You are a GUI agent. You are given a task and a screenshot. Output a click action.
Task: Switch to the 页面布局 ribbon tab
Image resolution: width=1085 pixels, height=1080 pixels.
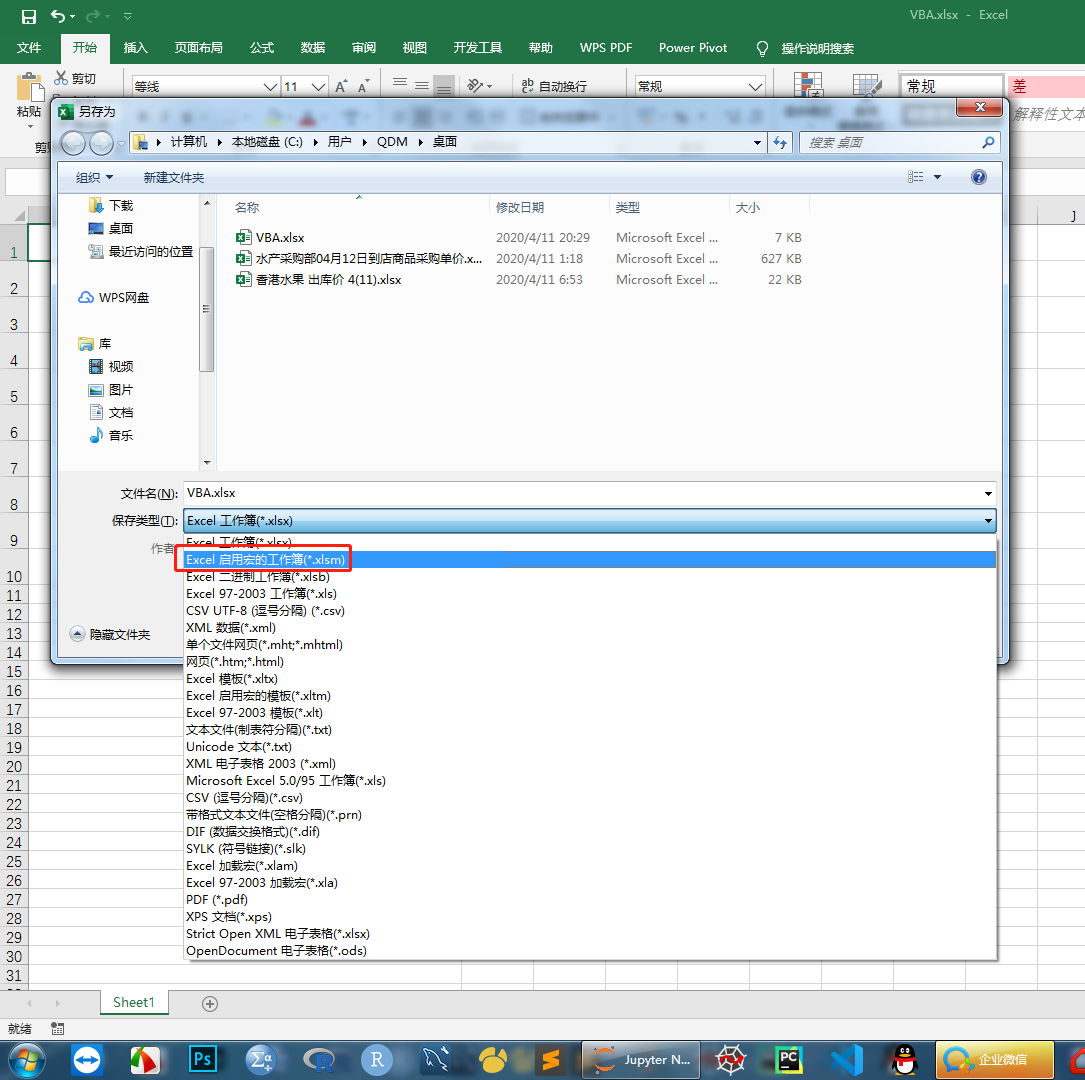point(199,48)
